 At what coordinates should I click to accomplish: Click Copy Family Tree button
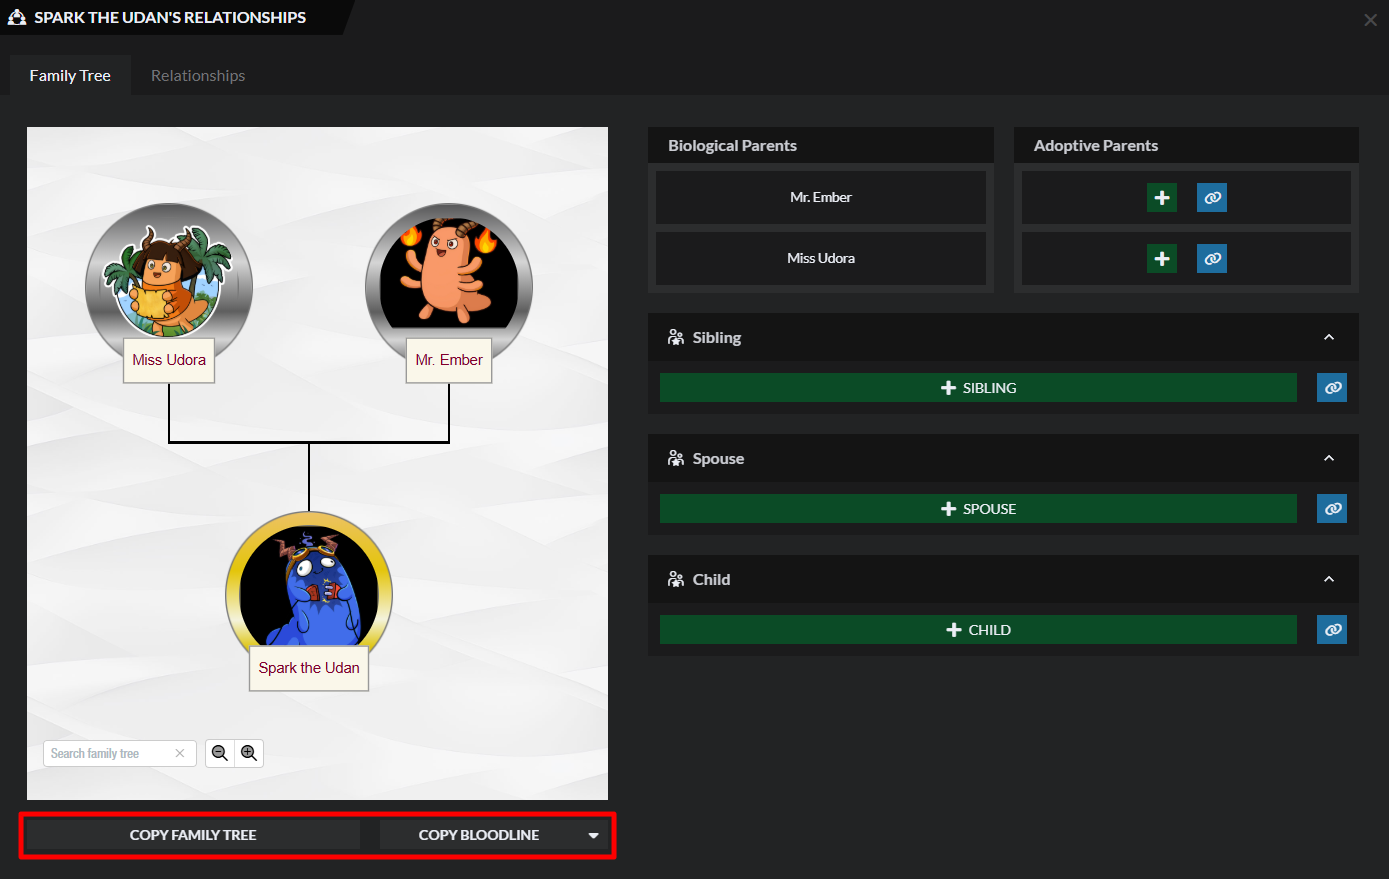(x=193, y=835)
